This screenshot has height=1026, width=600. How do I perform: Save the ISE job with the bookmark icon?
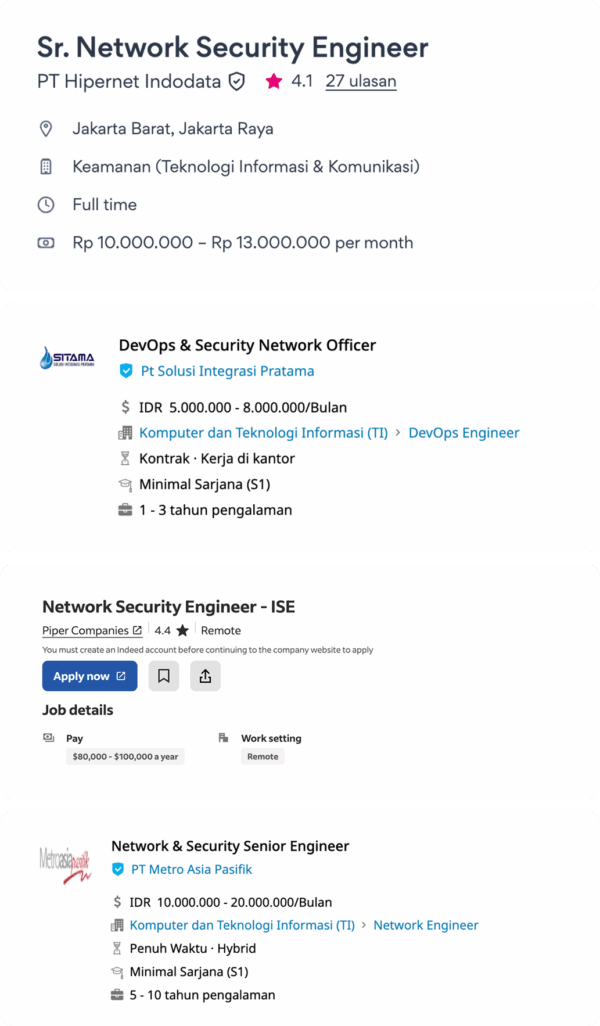164,676
